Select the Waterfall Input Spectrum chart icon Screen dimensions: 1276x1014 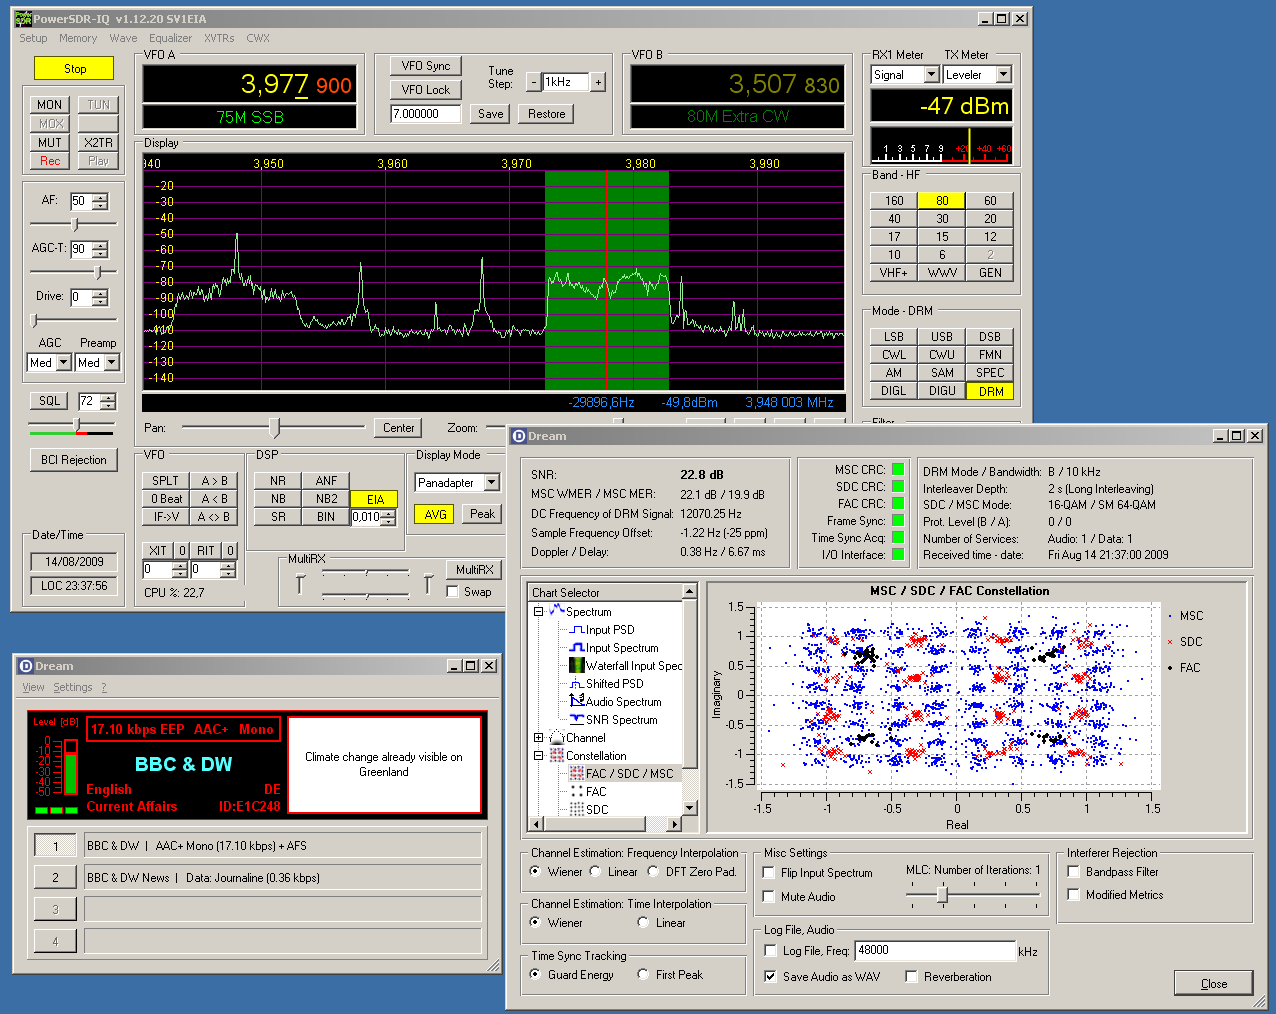point(576,666)
